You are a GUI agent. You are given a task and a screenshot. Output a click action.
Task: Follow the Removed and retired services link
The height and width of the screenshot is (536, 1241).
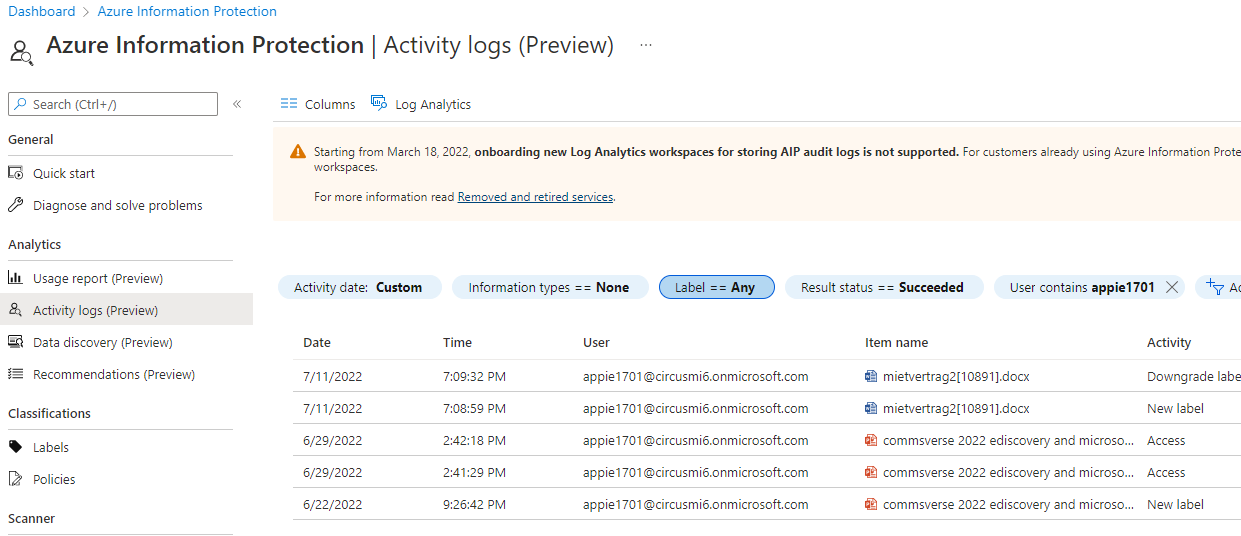[x=535, y=197]
